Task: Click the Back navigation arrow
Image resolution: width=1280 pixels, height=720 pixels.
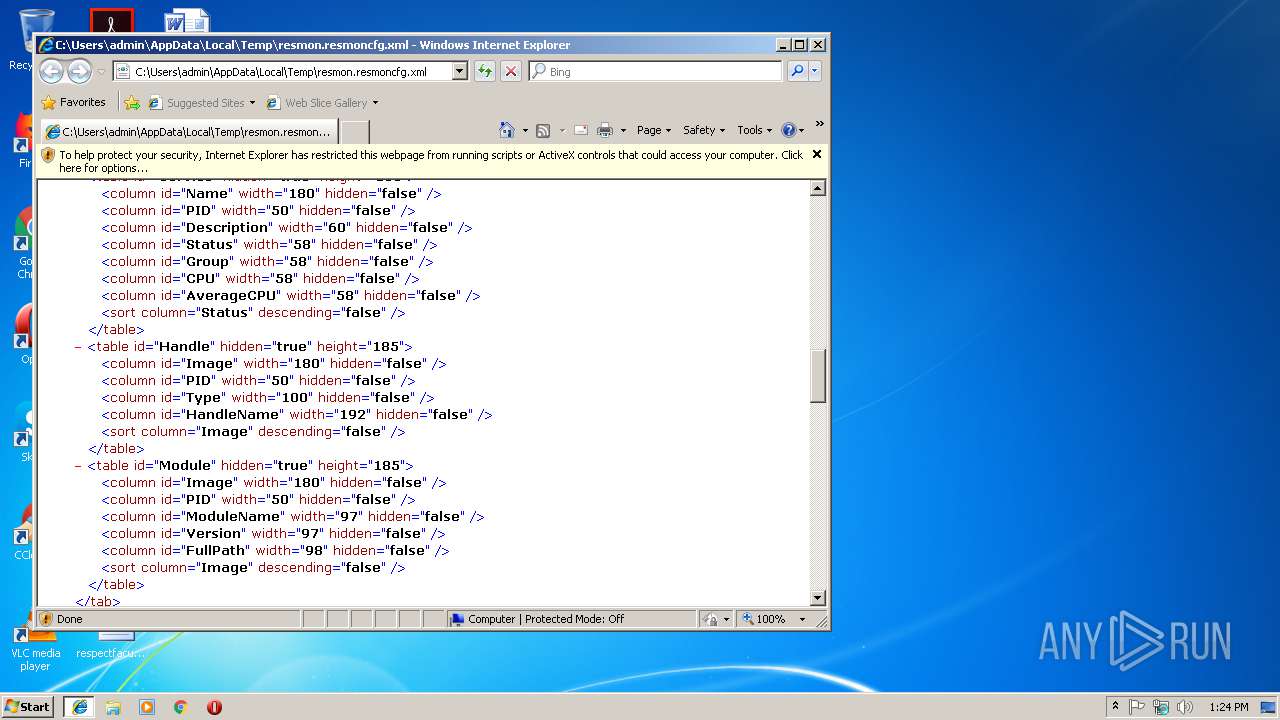Action: tap(51, 71)
